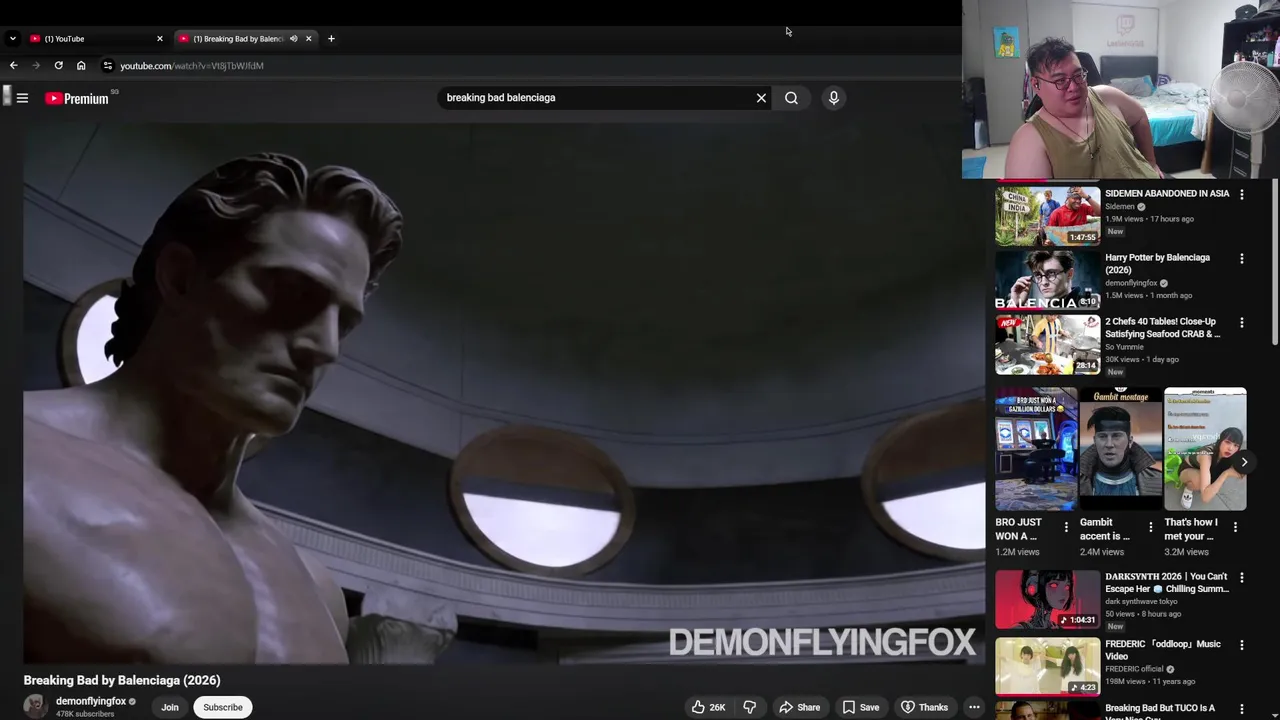The height and width of the screenshot is (720, 1280).
Task: Open options for That's how I met short
Action: 1235,527
